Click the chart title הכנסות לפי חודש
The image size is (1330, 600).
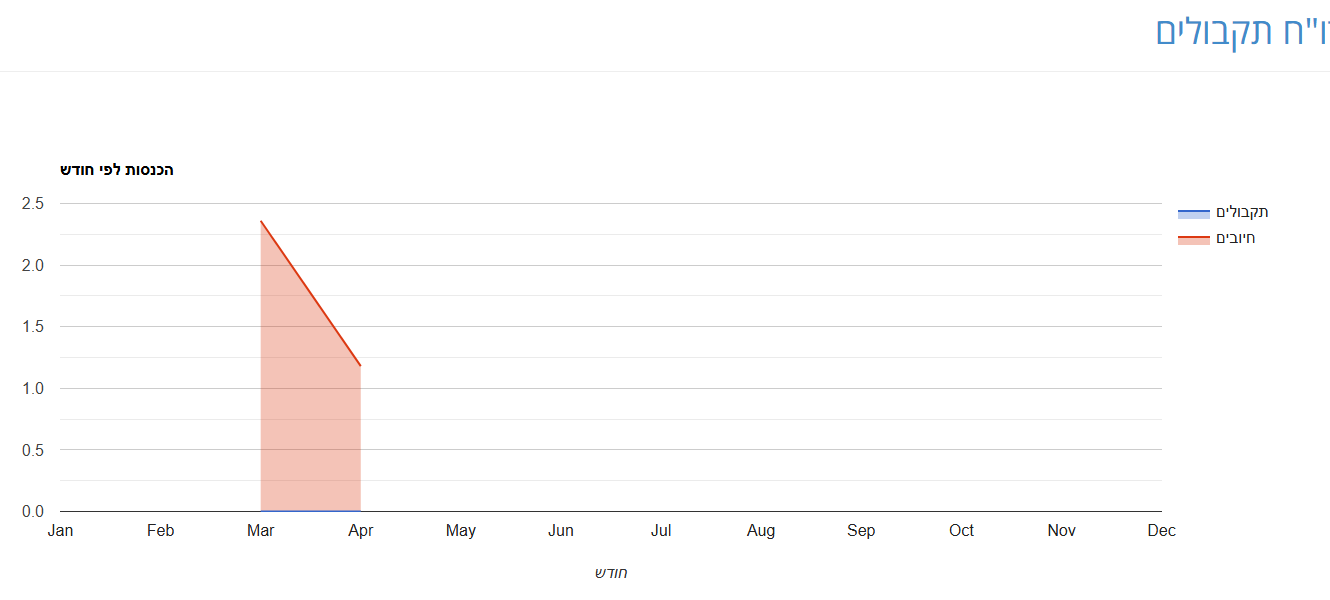click(x=117, y=170)
